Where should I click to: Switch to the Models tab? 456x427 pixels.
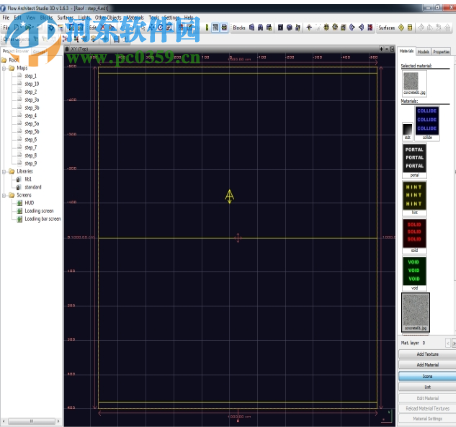(x=423, y=52)
